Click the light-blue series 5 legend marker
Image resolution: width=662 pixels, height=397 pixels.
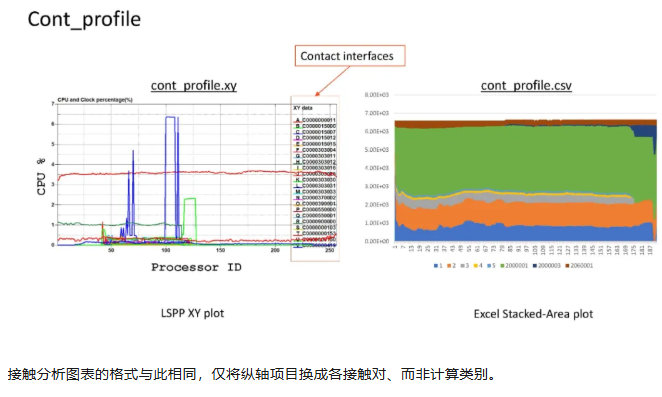pyautogui.click(x=489, y=266)
